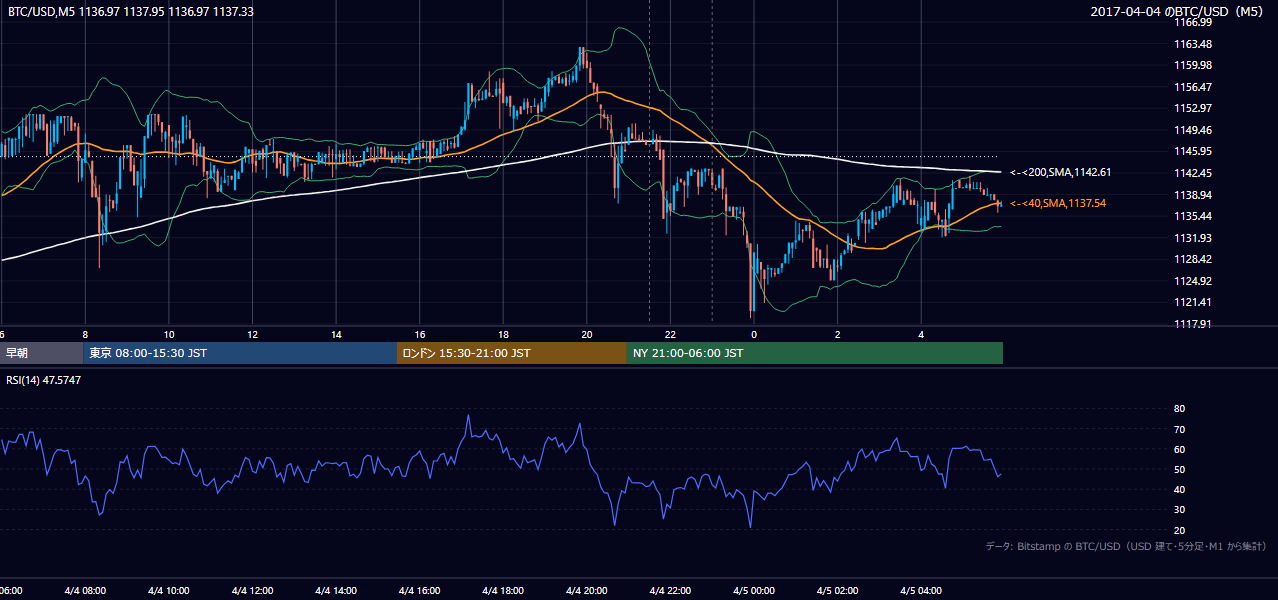Click hour tick '16' under the price chart
The height and width of the screenshot is (600, 1278).
tap(420, 334)
